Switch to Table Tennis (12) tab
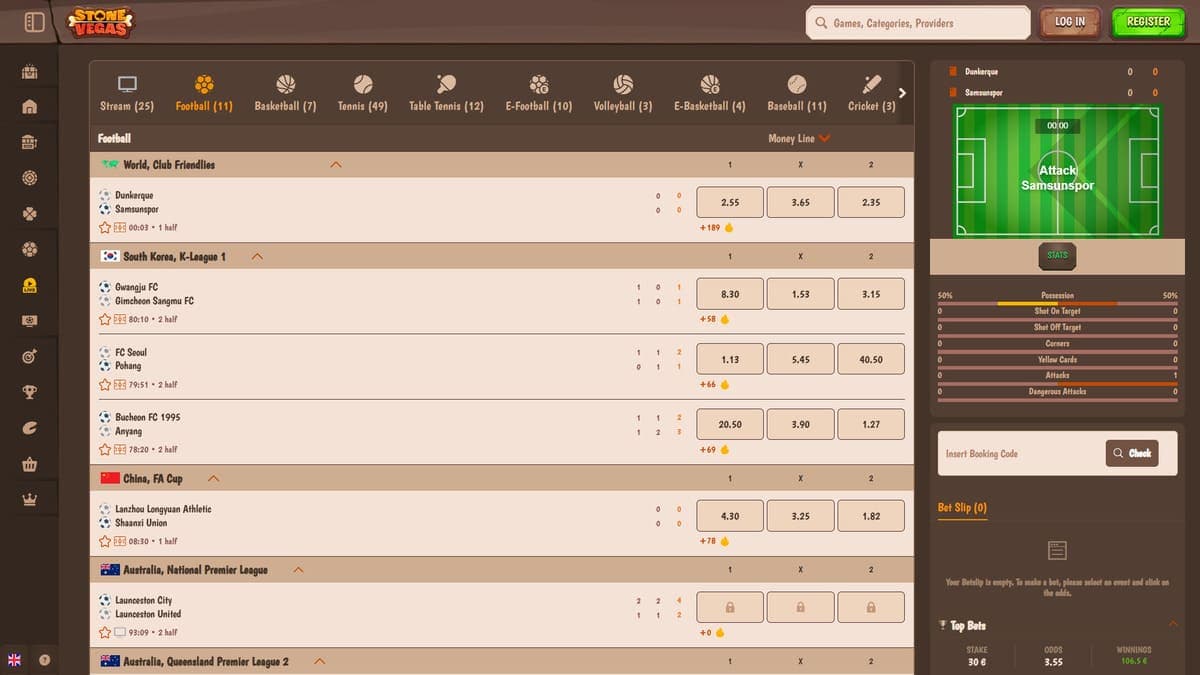This screenshot has width=1200, height=675. tap(446, 93)
